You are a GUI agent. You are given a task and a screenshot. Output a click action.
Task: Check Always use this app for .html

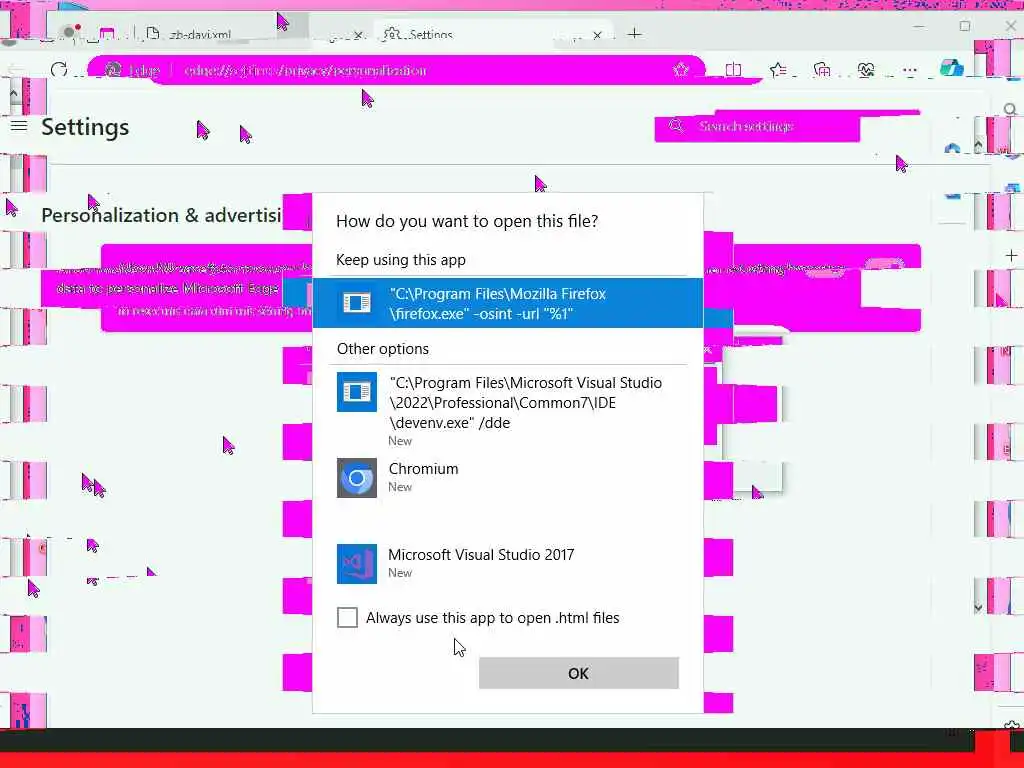[x=347, y=617]
